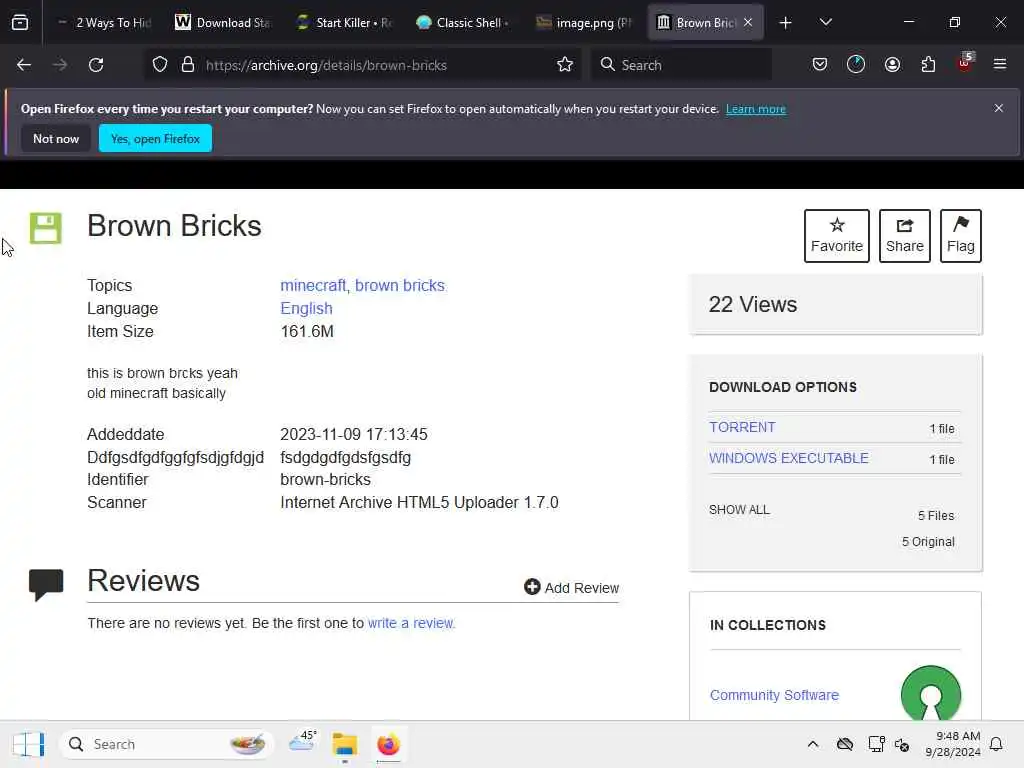Viewport: 1024px width, 768px height.
Task: Click the green software floppy icon
Action: [x=46, y=228]
